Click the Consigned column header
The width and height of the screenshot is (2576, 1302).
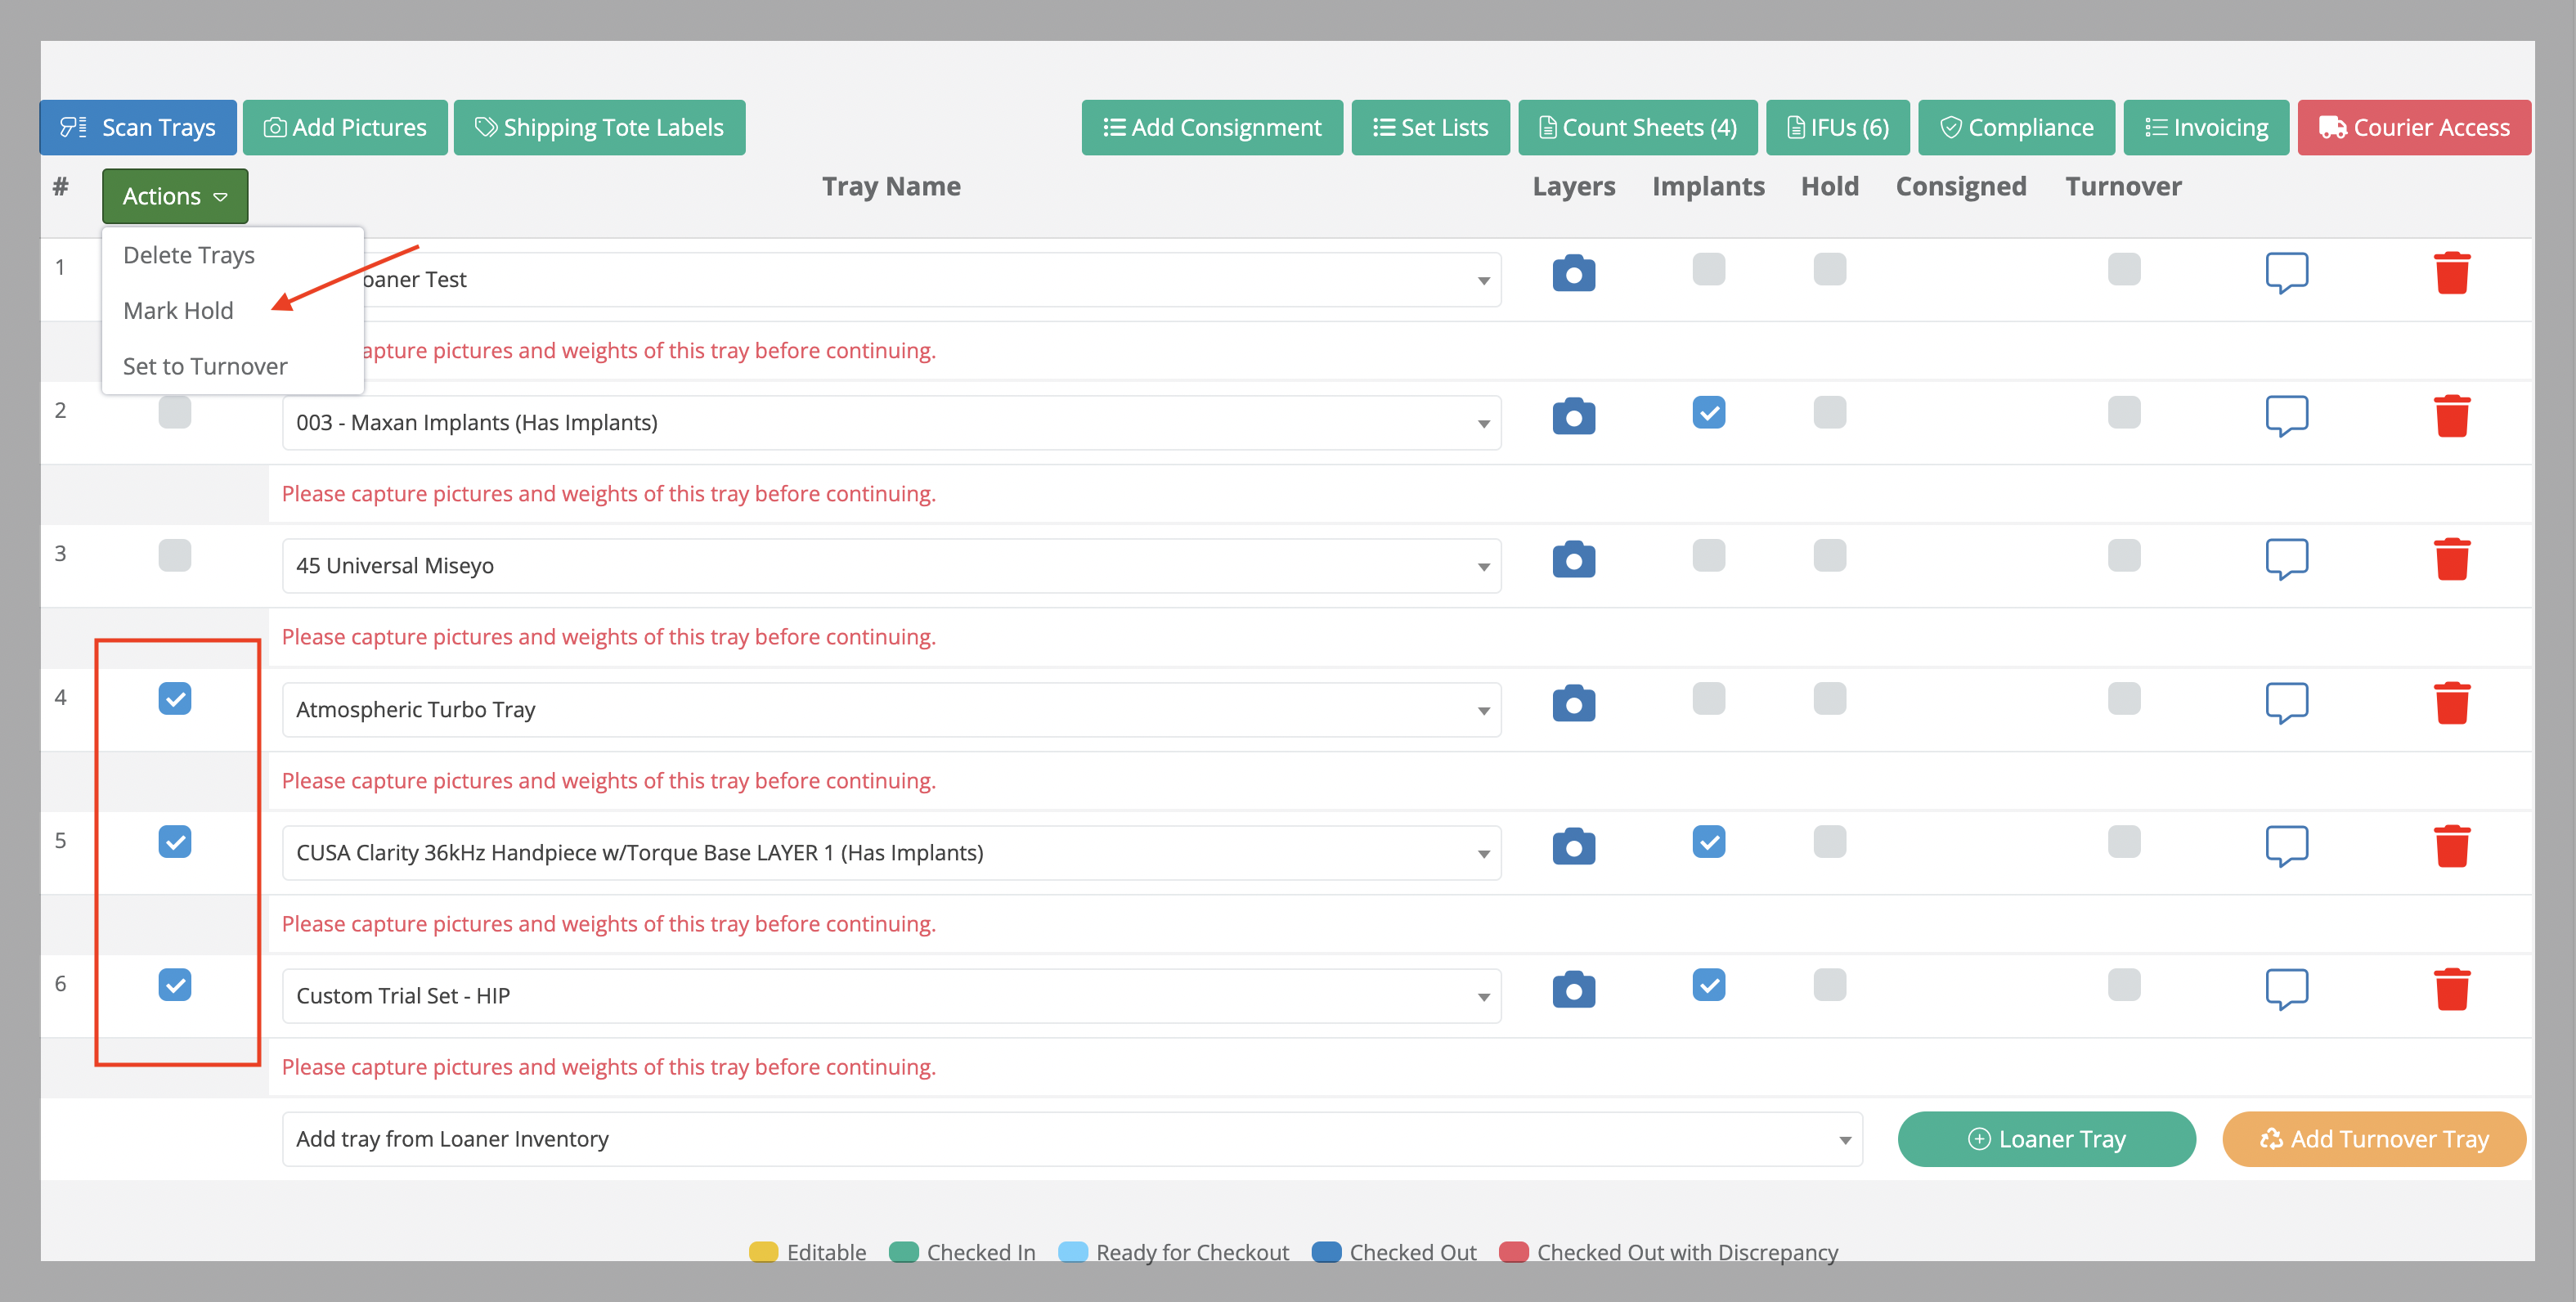click(1961, 186)
